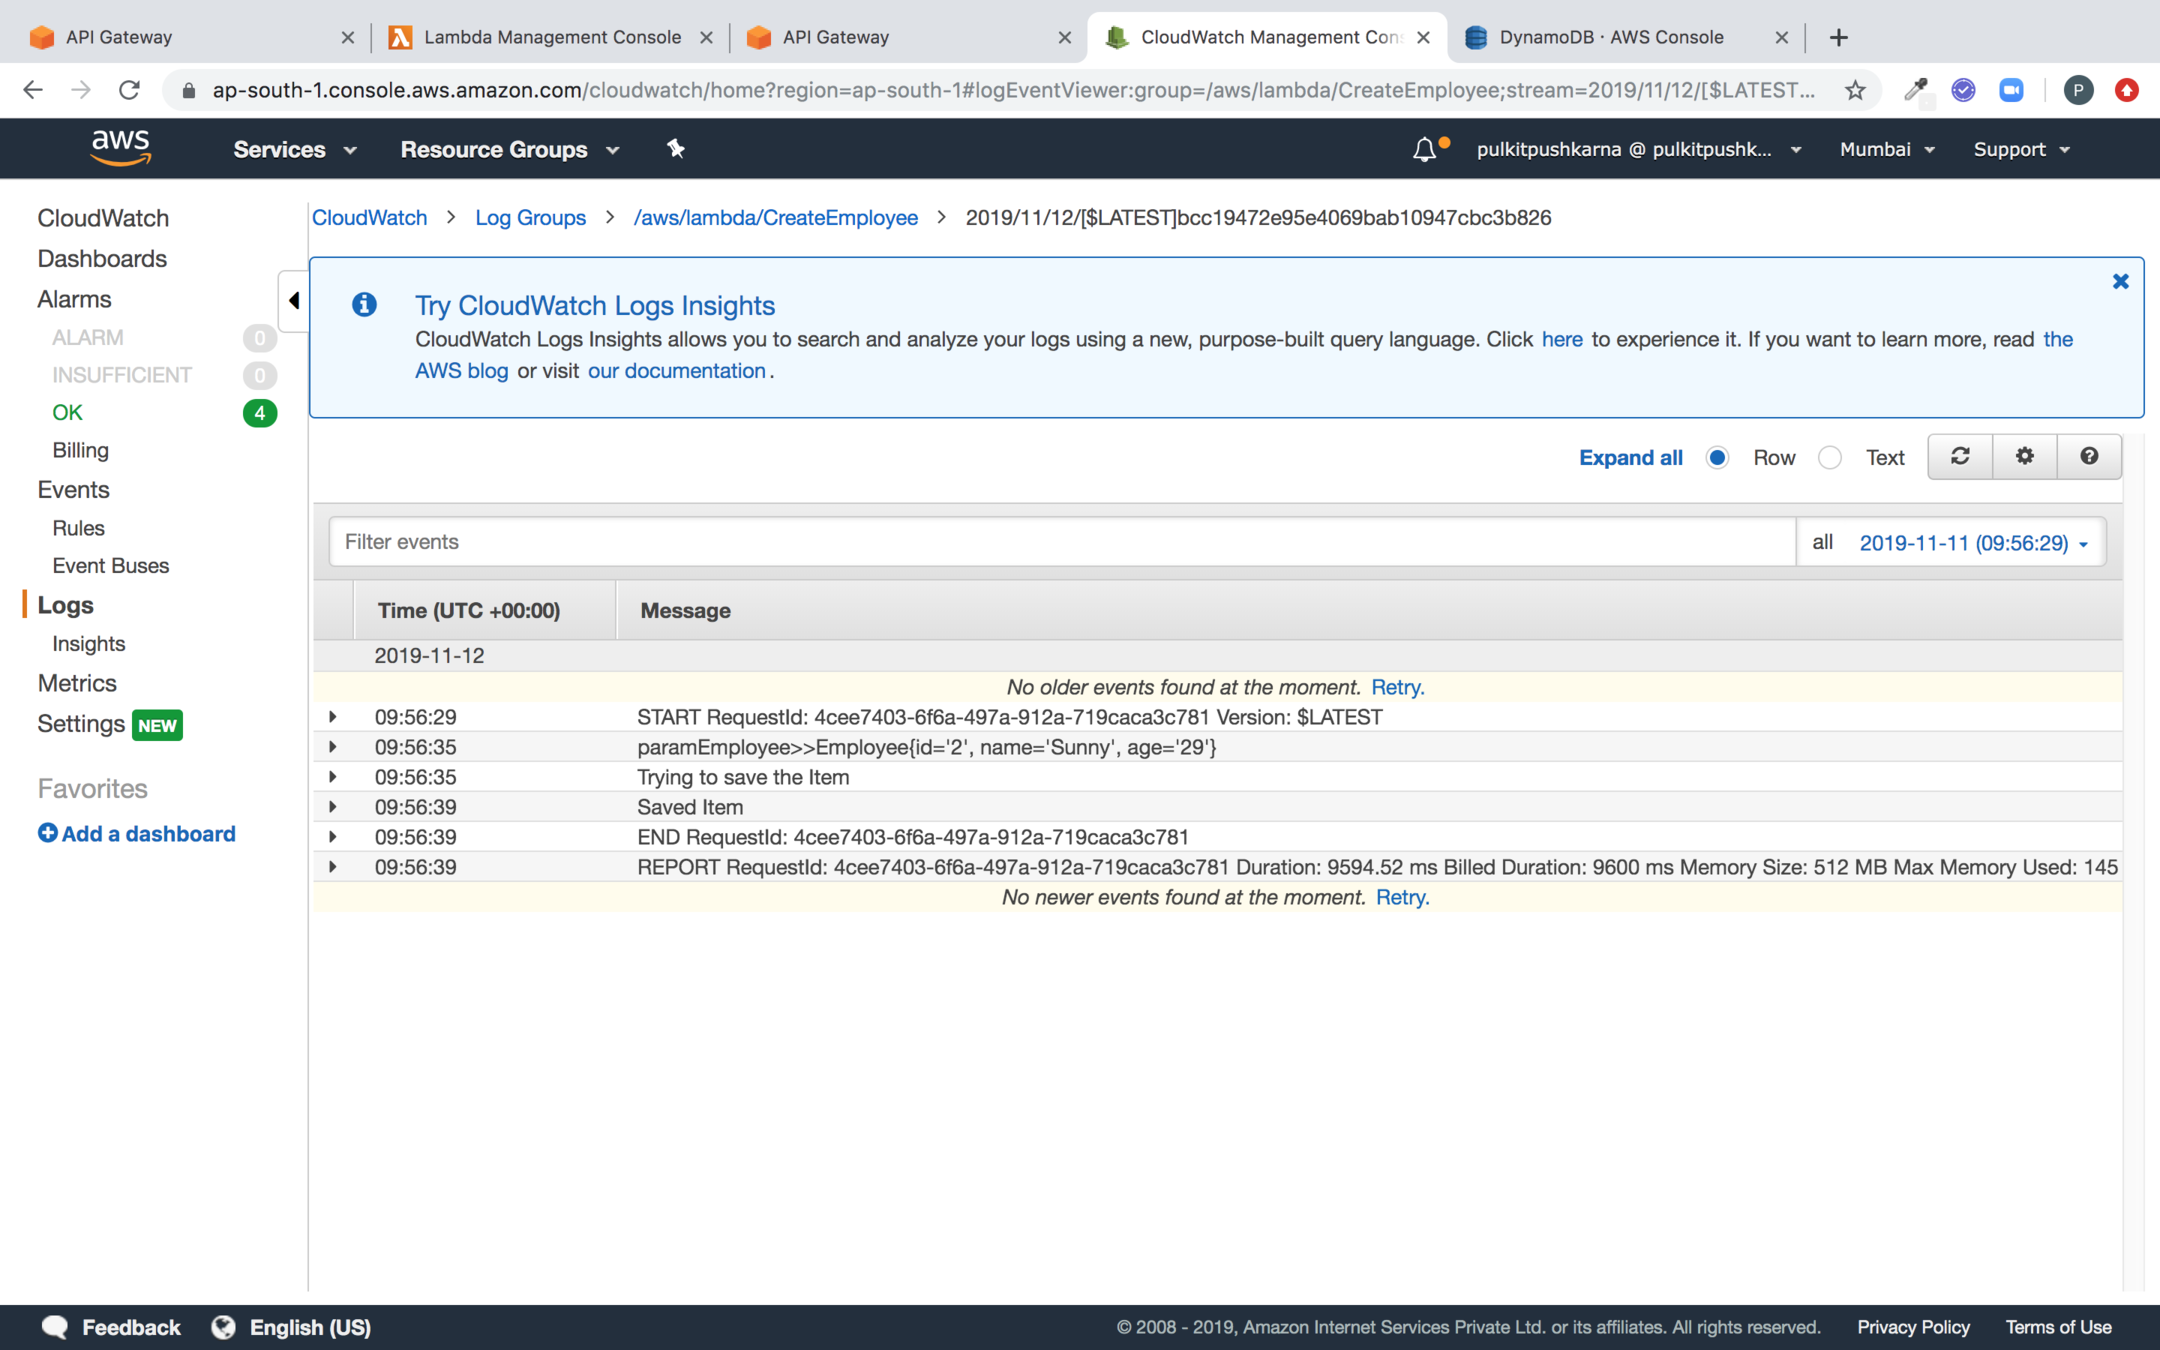The image size is (2160, 1350).
Task: Switch to the DynamoDB AWS Console tab
Action: (x=1610, y=37)
